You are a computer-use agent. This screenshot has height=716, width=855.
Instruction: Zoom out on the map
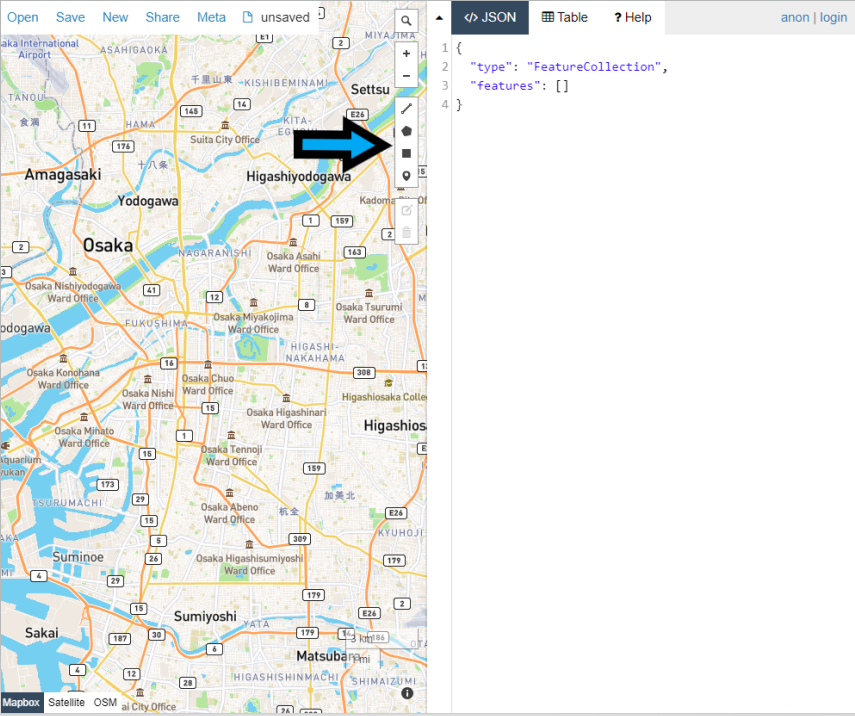[406, 75]
